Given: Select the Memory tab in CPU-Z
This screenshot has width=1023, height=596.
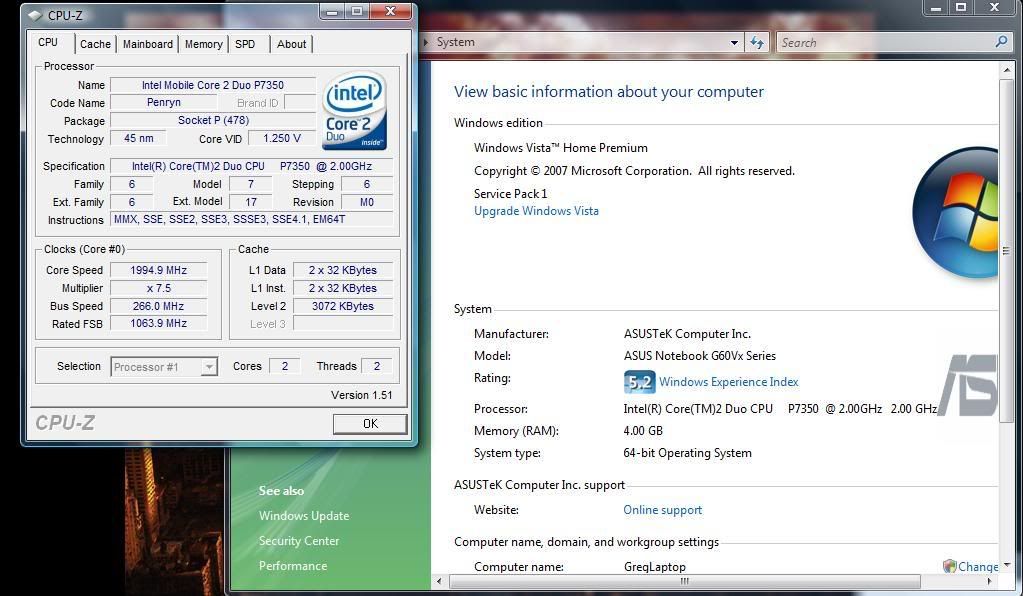Looking at the screenshot, I should (204, 44).
